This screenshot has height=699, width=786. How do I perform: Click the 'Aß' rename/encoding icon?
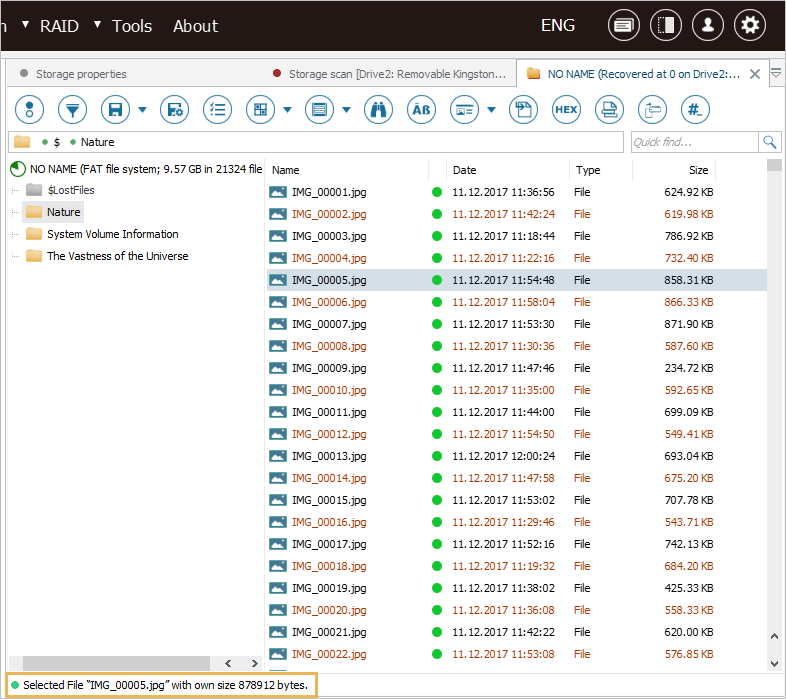click(x=421, y=110)
